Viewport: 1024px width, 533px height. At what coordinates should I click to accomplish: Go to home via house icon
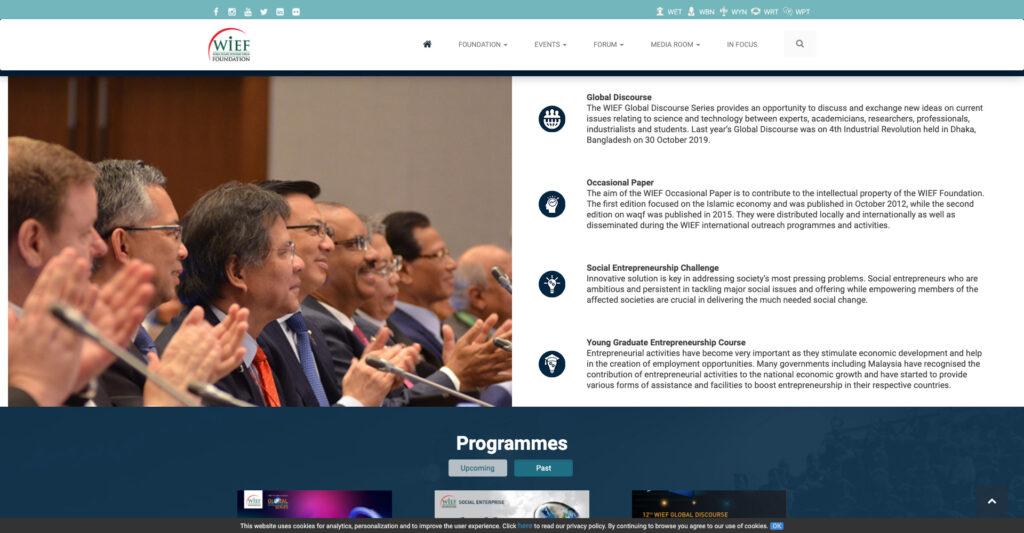click(427, 44)
